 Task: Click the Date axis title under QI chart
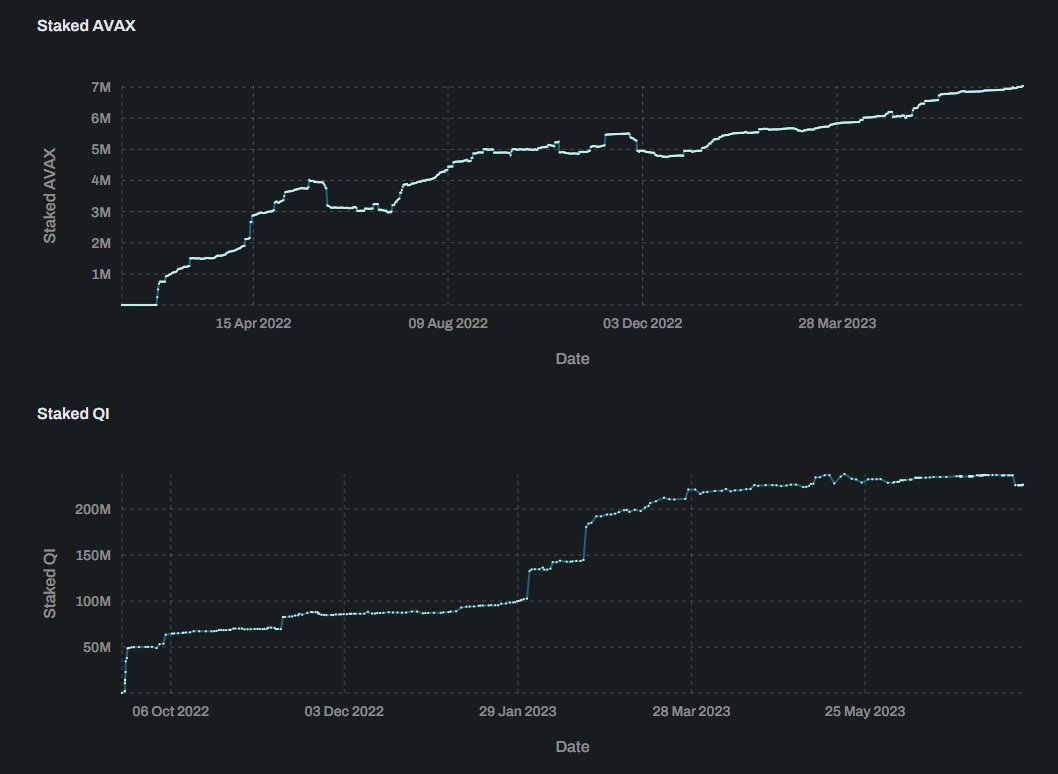click(572, 747)
